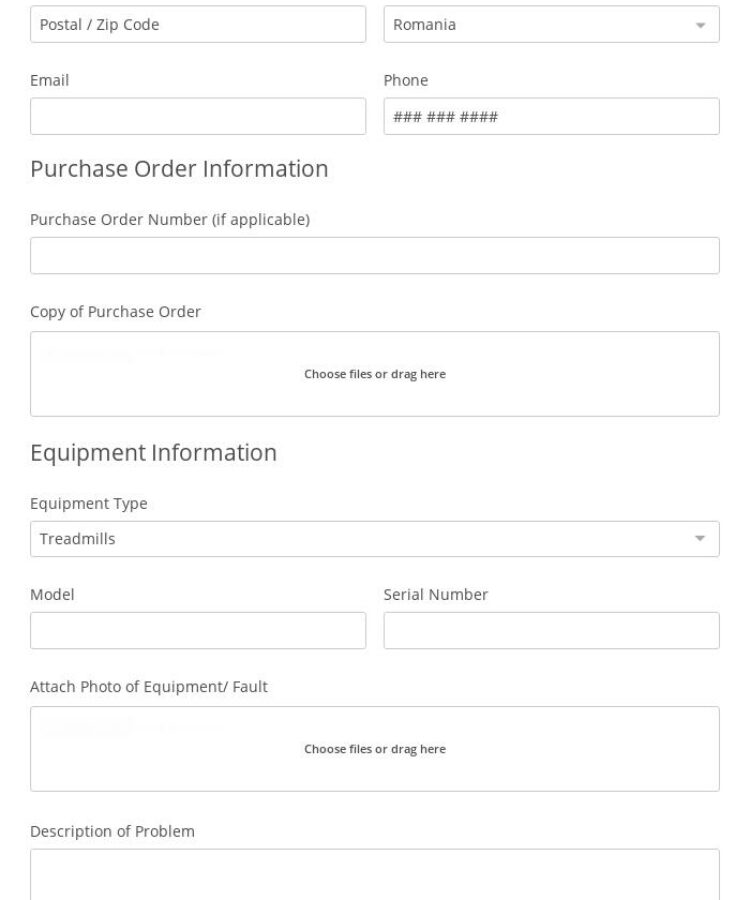
Task: Open the country dropdown showing Romania
Action: tap(550, 24)
